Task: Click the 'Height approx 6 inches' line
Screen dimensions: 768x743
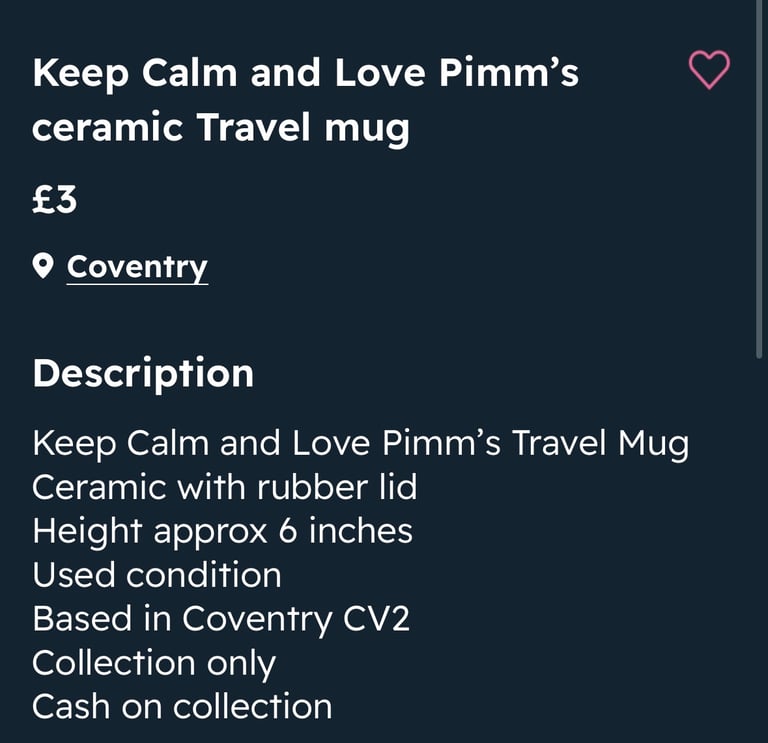Action: 222,531
